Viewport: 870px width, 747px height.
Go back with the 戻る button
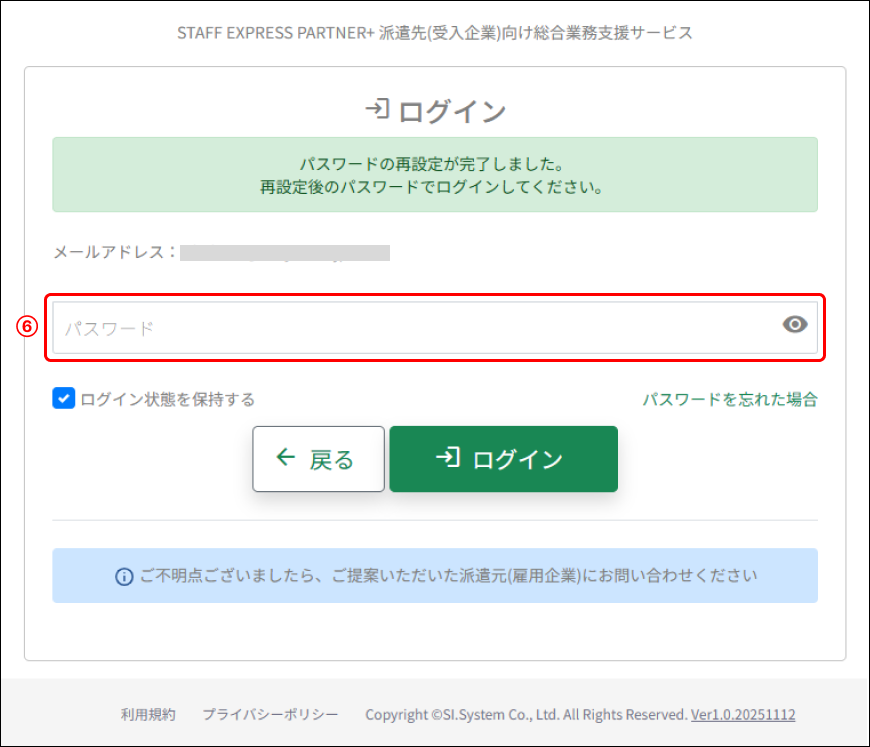click(x=318, y=459)
